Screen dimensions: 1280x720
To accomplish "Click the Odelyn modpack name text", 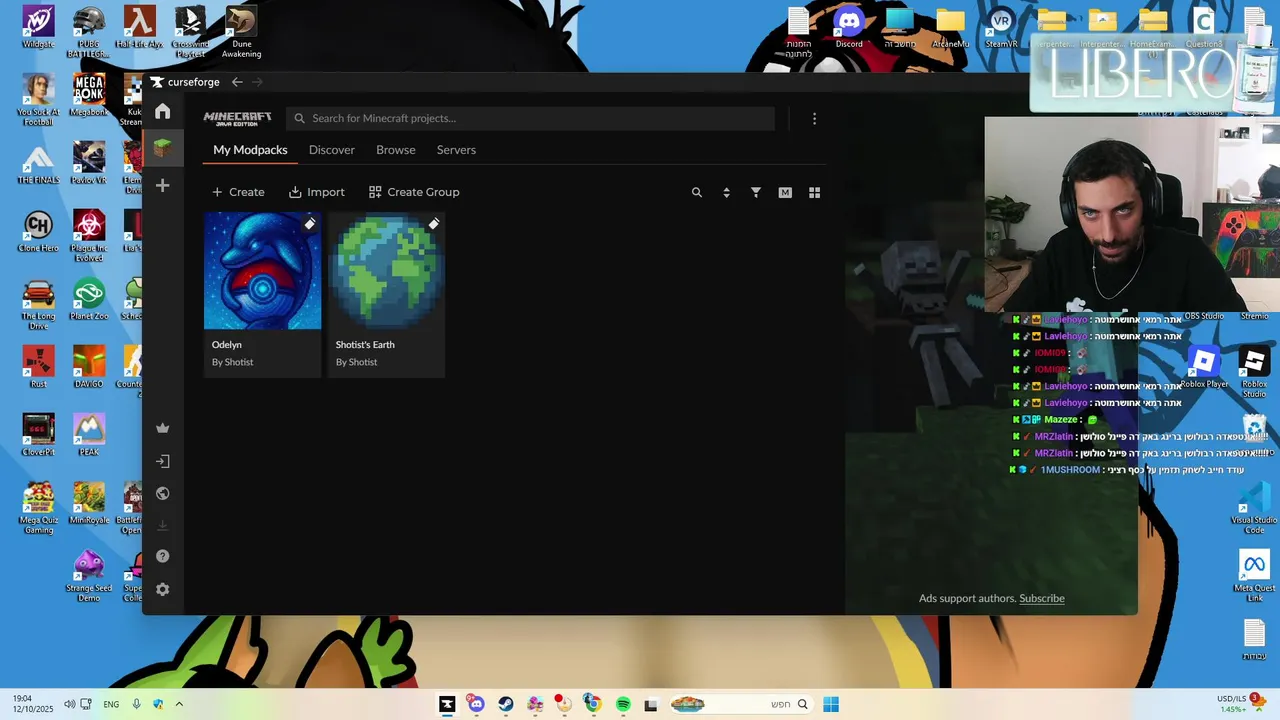I will [227, 345].
